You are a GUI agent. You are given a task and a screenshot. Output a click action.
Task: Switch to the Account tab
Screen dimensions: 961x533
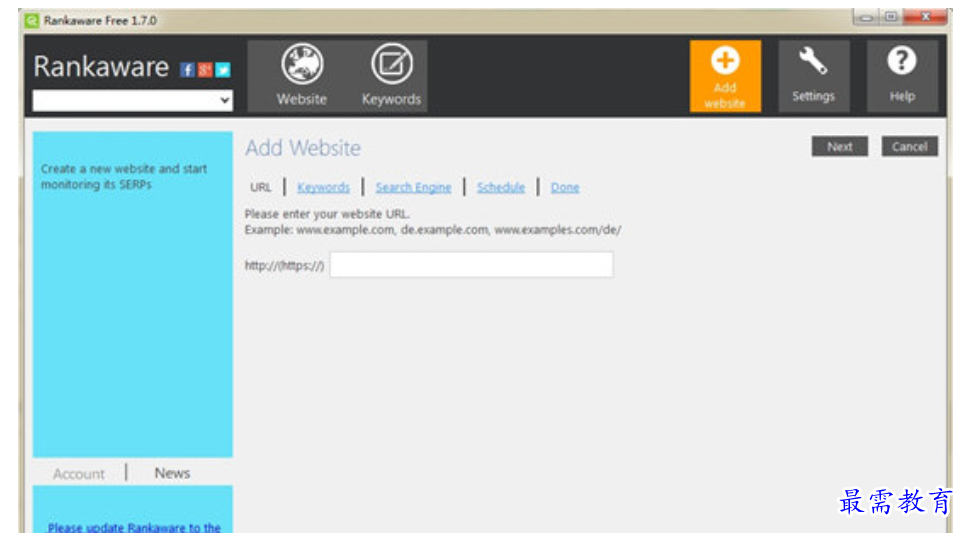point(78,474)
